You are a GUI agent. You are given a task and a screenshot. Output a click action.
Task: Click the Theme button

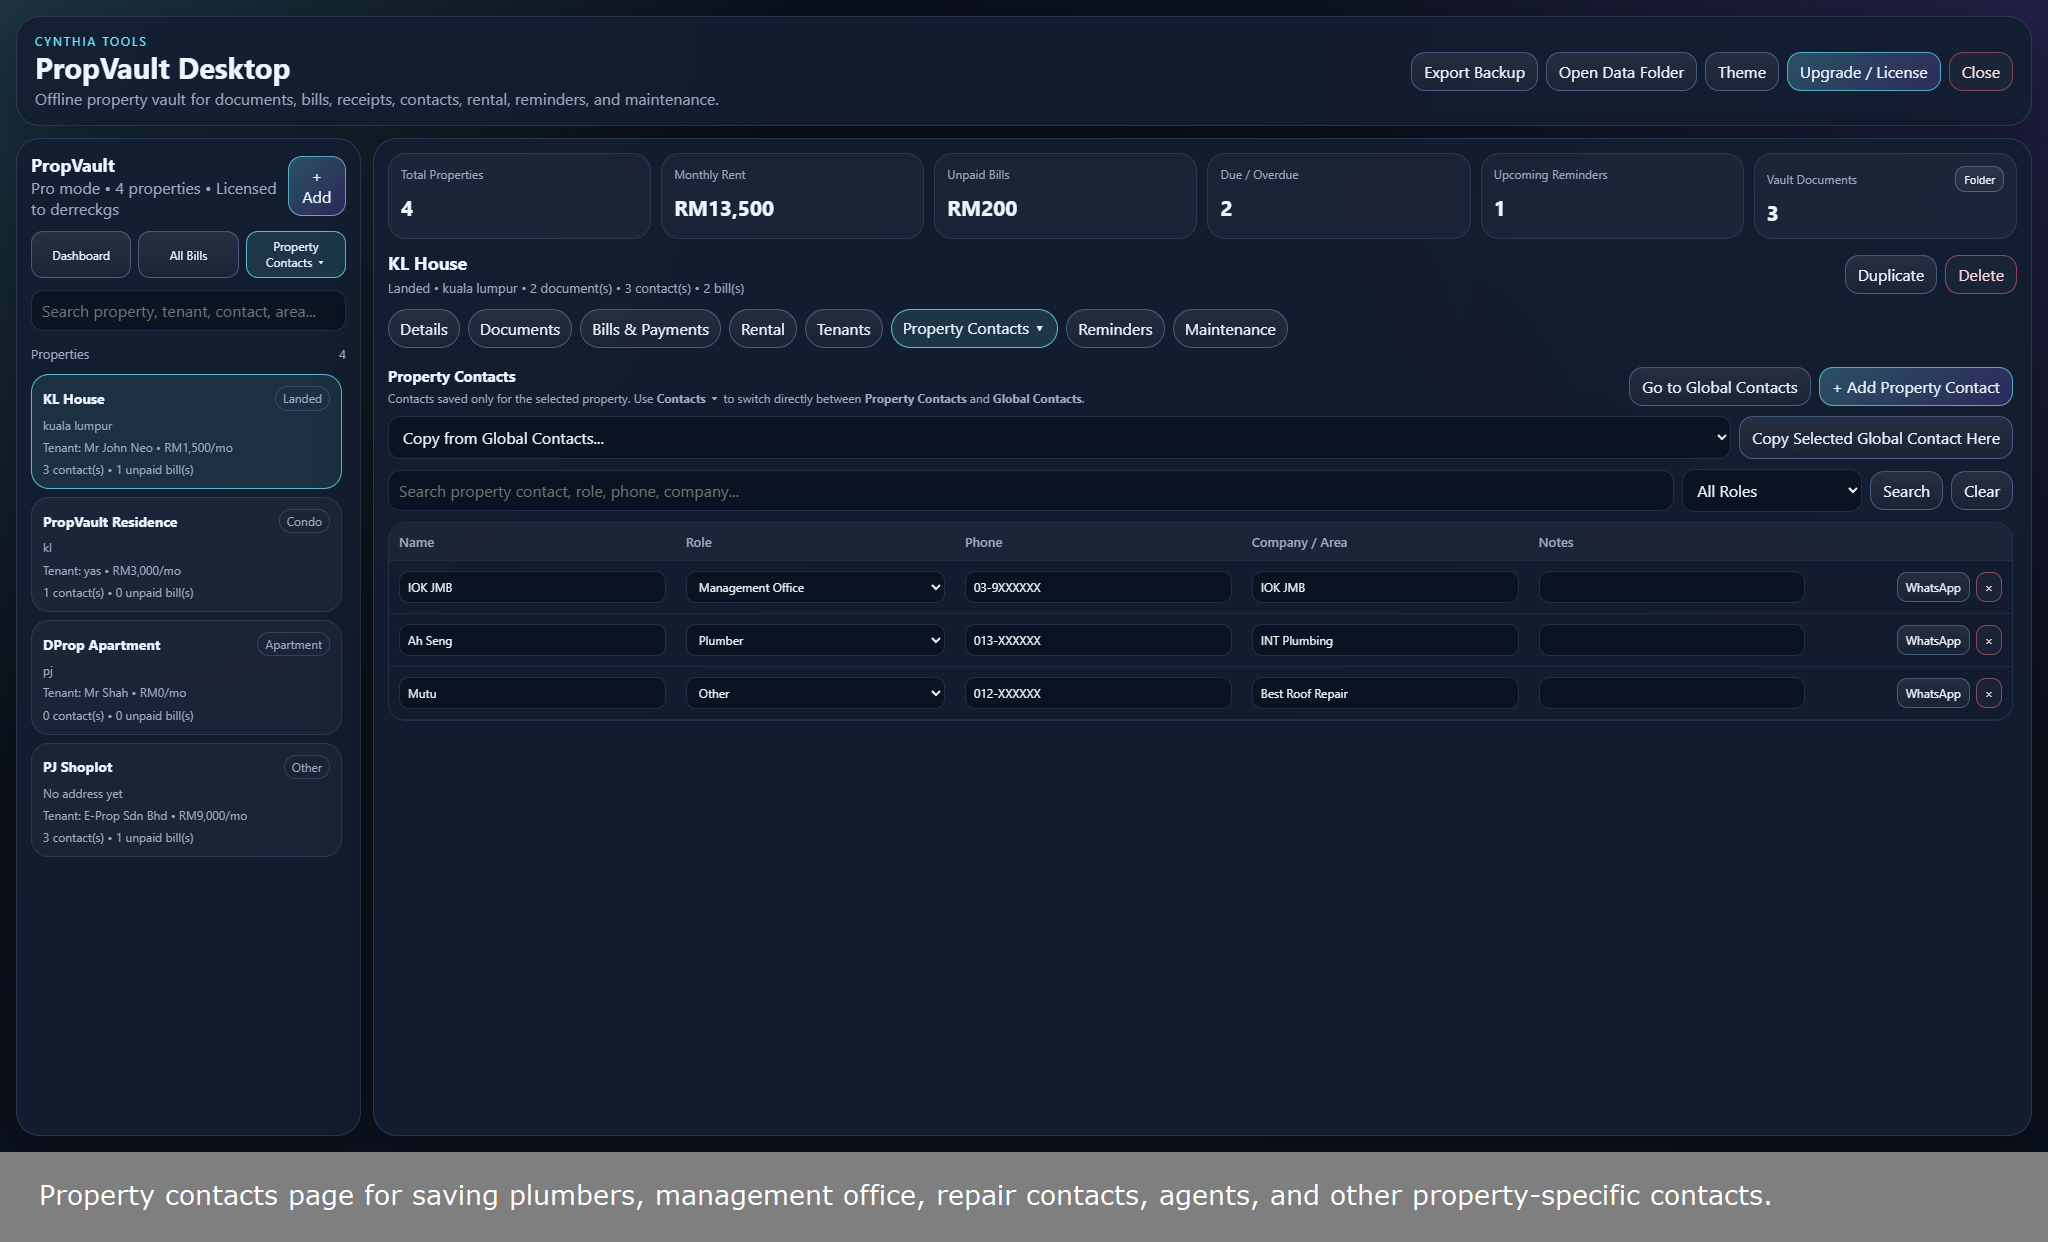[x=1741, y=72]
